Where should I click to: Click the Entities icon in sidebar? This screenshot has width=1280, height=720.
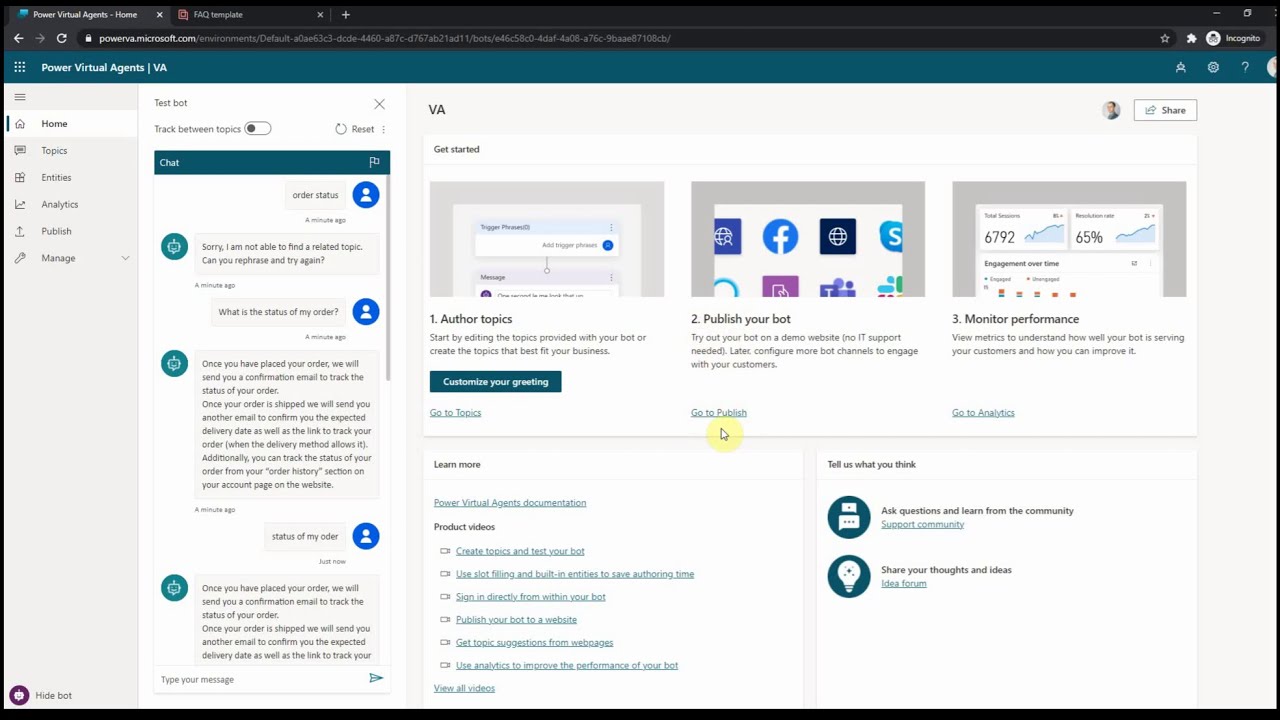click(20, 177)
